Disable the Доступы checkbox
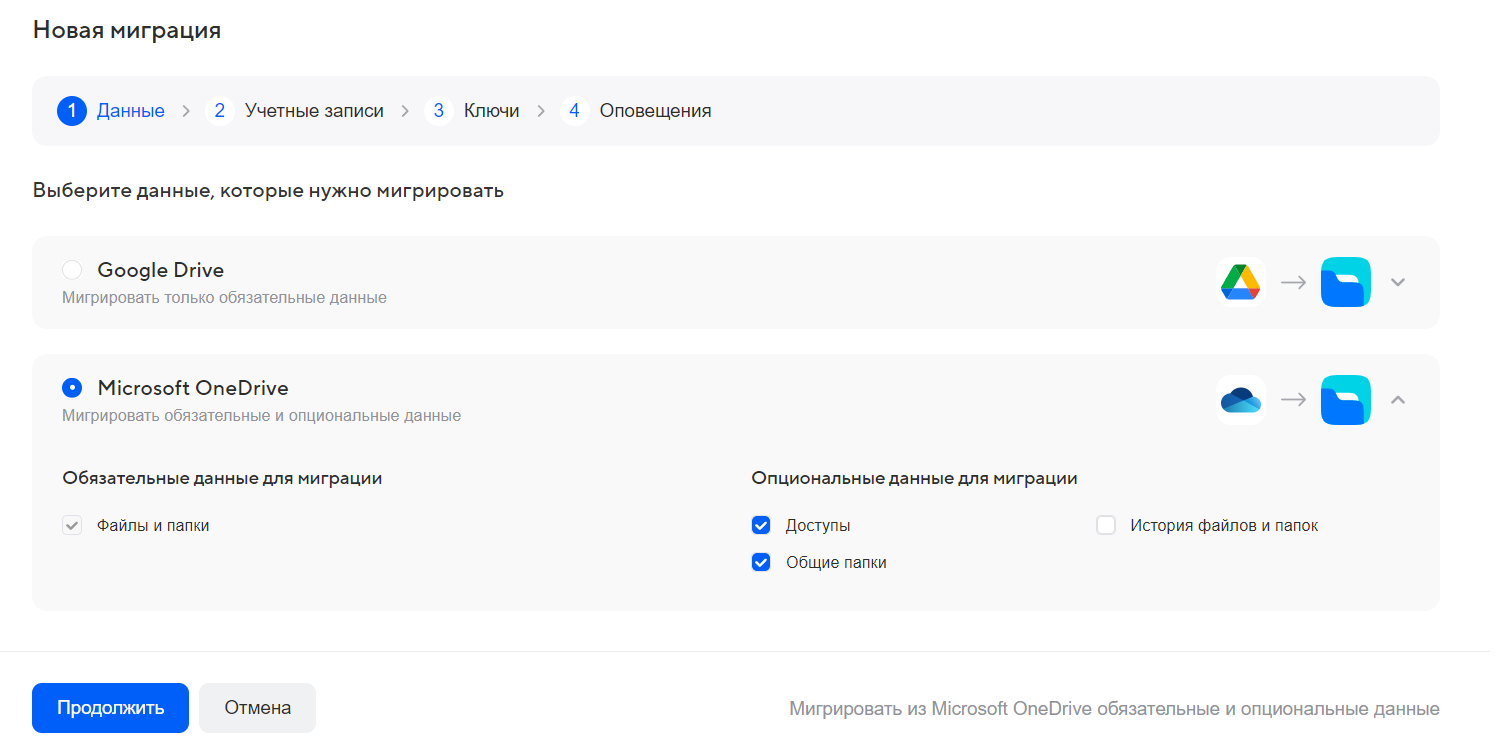 pyautogui.click(x=761, y=524)
